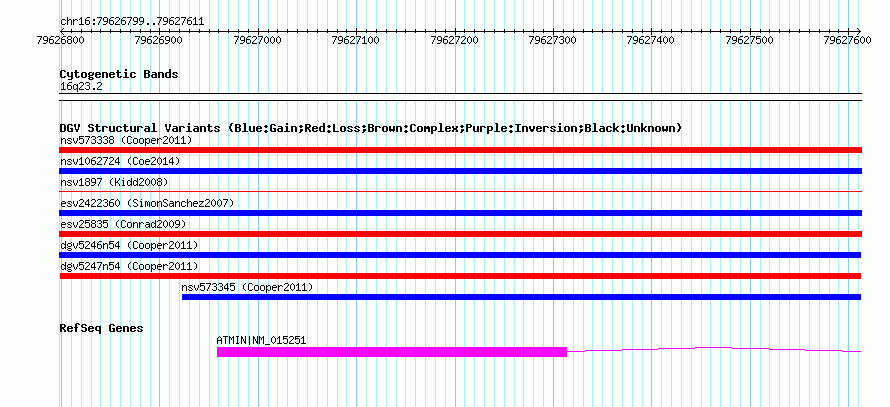
Task: Click the RefSeq Genes track title
Action: 101,328
